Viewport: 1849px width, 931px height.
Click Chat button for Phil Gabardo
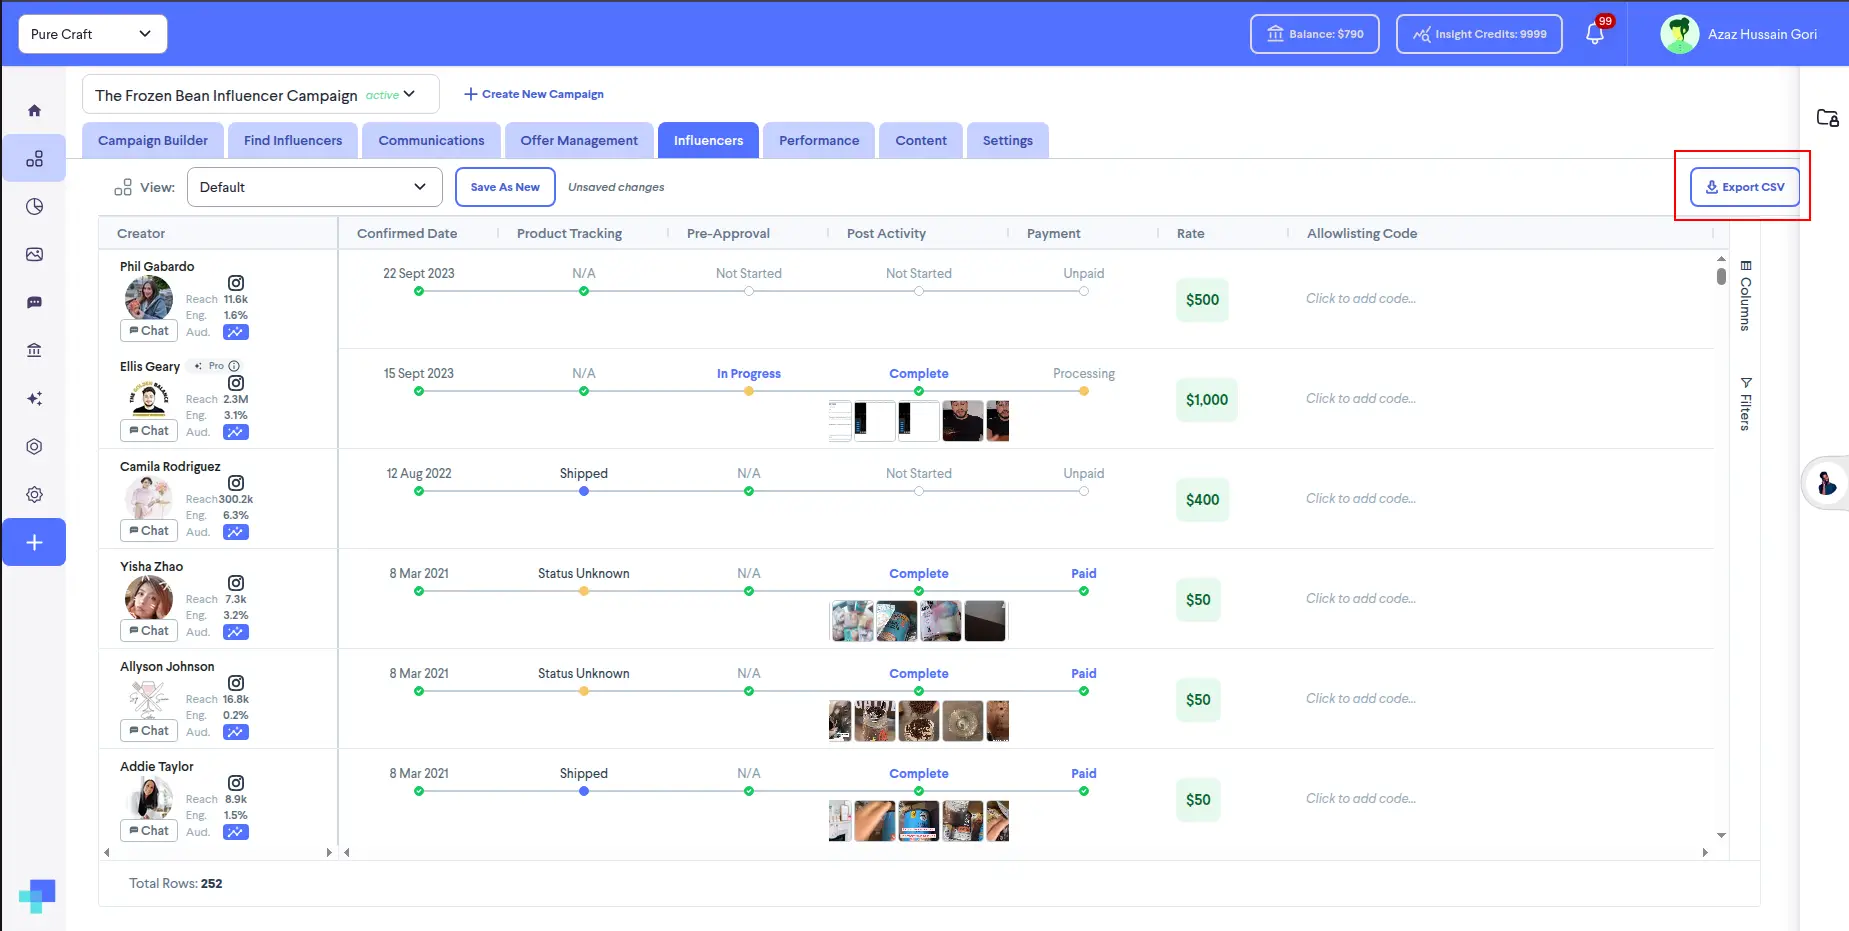(x=149, y=331)
